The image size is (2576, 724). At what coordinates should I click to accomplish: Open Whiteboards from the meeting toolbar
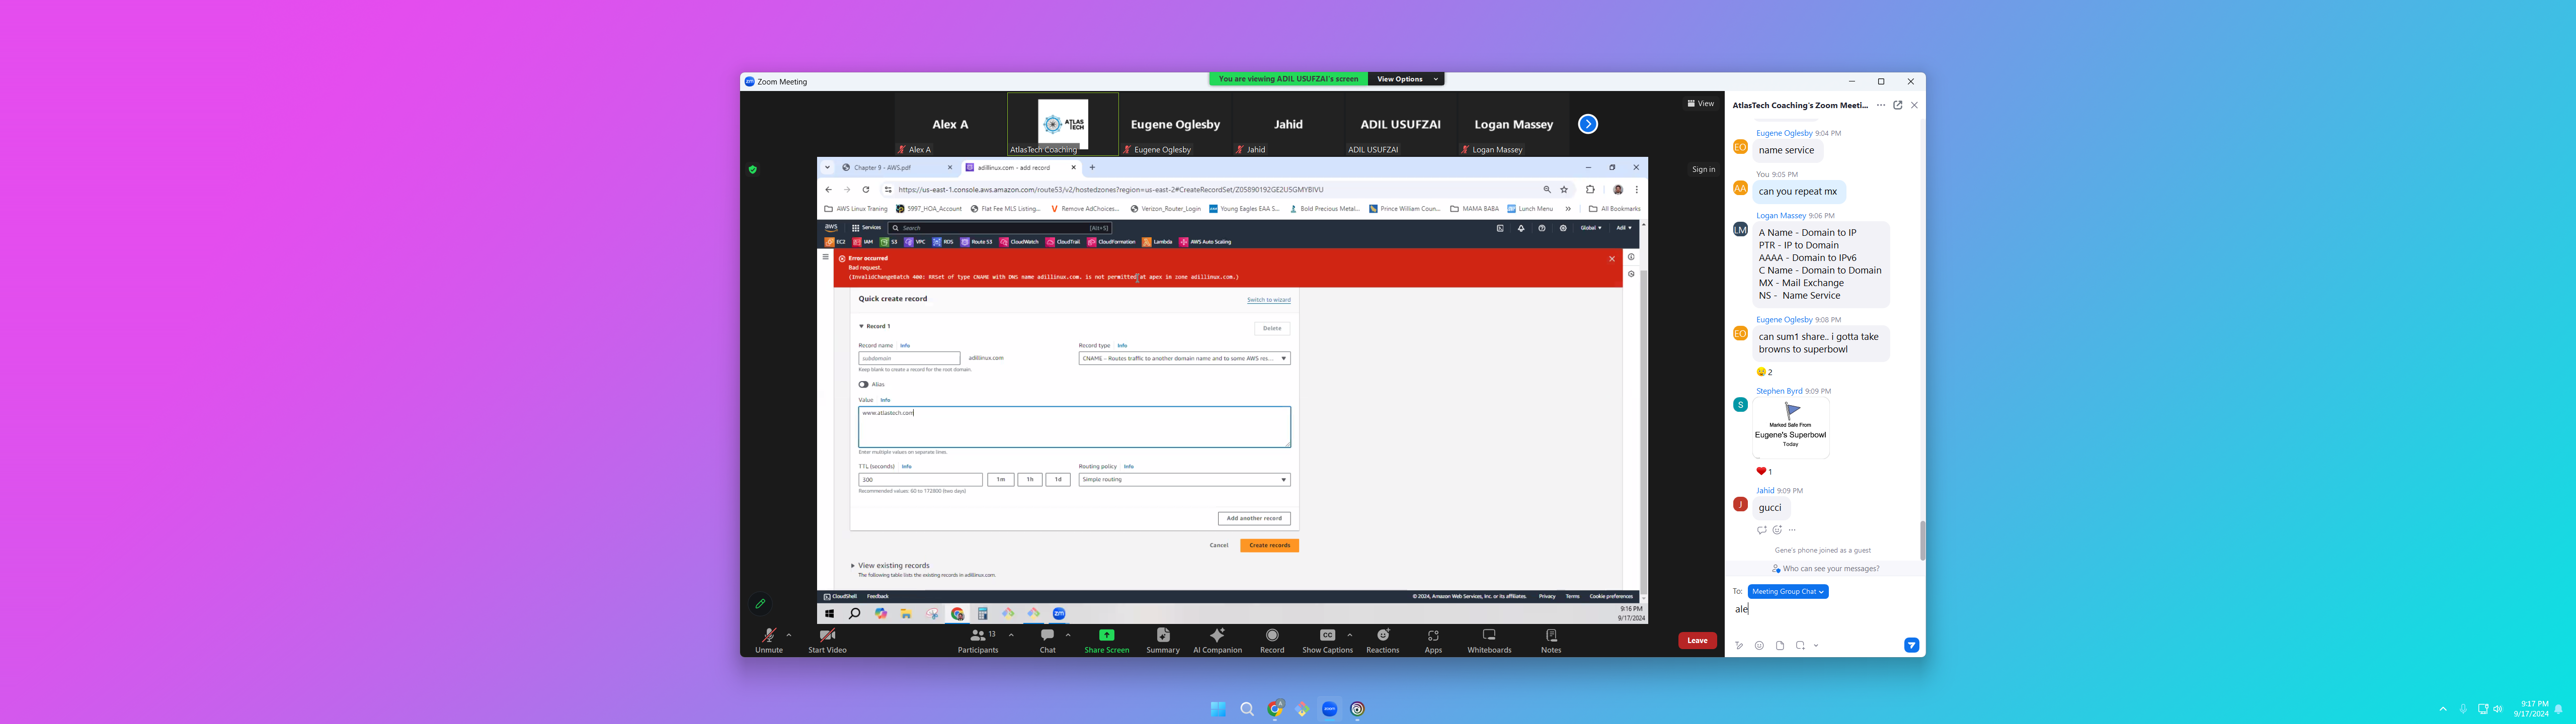pos(1489,640)
